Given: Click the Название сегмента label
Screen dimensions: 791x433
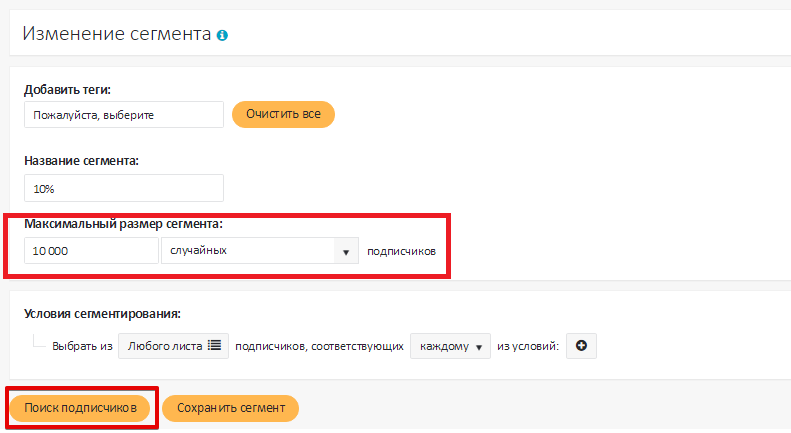Looking at the screenshot, I should (81, 160).
